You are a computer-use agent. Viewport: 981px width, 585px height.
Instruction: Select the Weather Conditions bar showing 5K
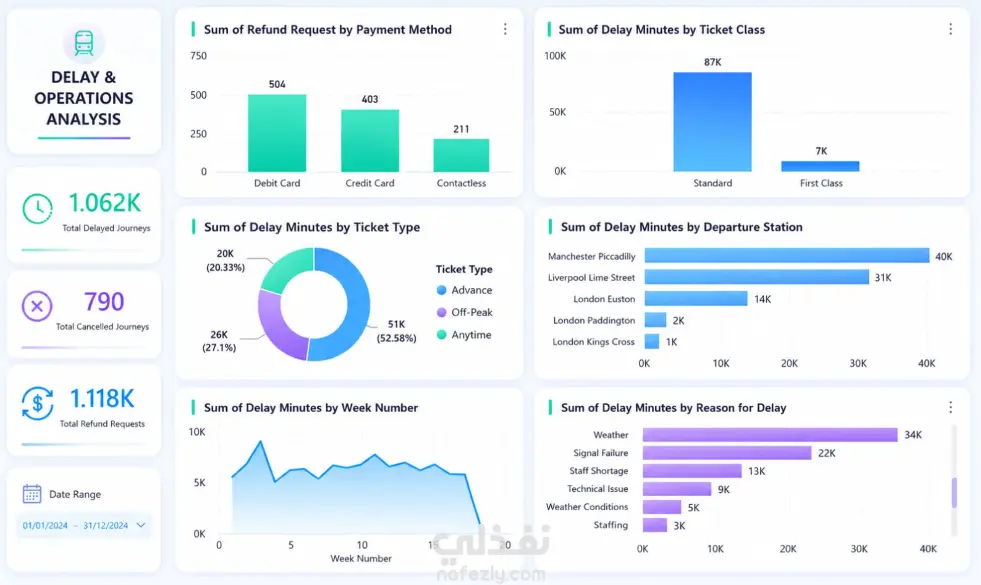click(x=662, y=507)
